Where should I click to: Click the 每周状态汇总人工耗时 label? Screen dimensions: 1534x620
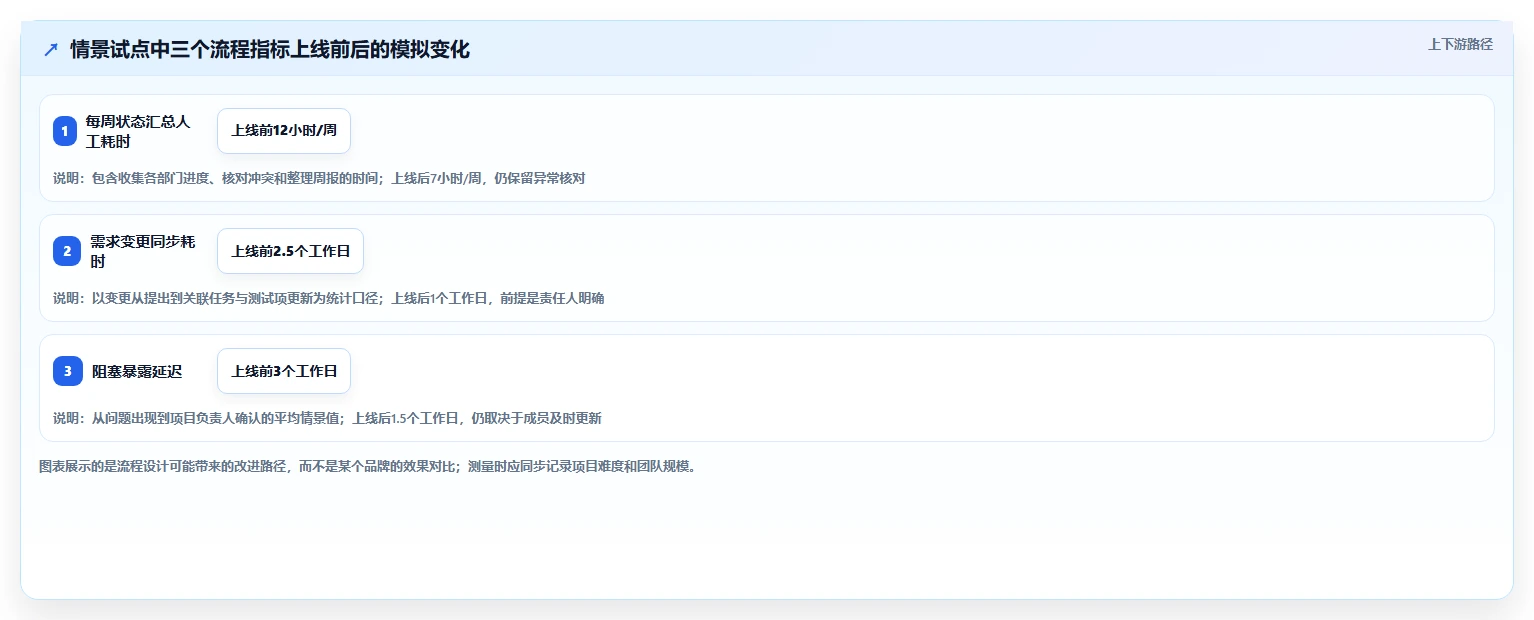[137, 131]
